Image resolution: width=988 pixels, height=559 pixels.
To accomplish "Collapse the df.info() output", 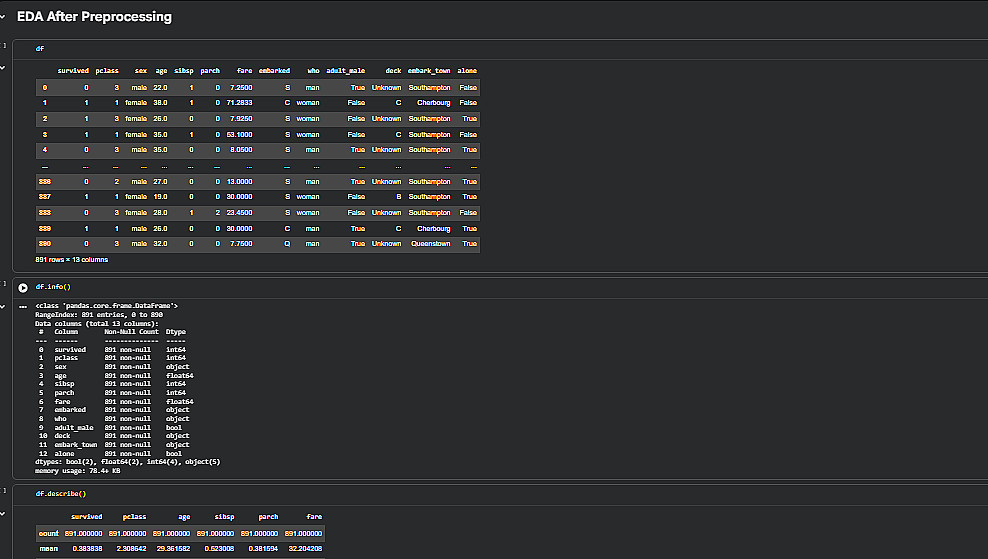I will 3,307.
